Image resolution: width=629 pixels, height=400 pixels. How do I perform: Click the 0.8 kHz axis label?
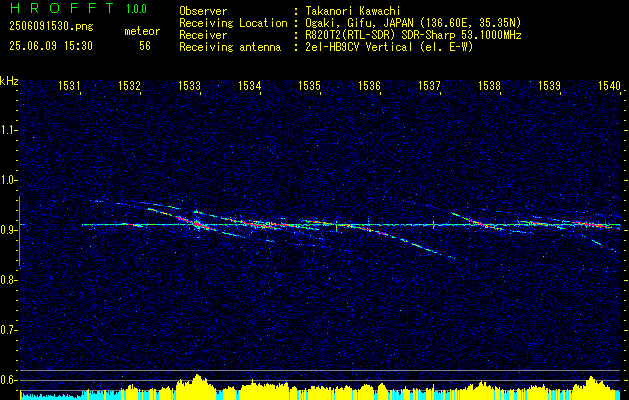tap(8, 280)
